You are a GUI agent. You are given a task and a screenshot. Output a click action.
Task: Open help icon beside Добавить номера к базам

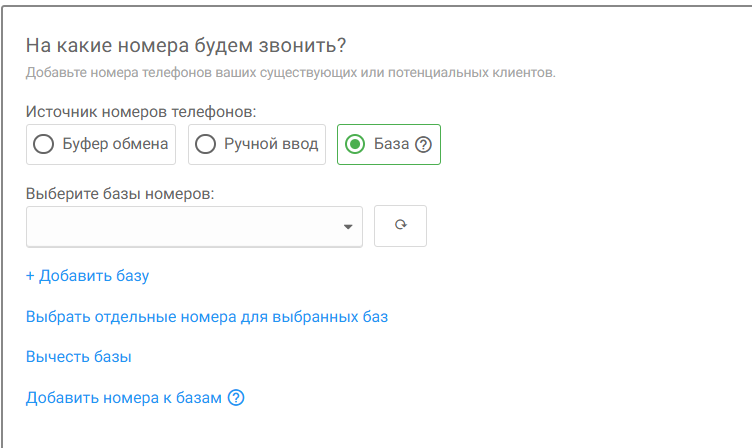click(236, 398)
